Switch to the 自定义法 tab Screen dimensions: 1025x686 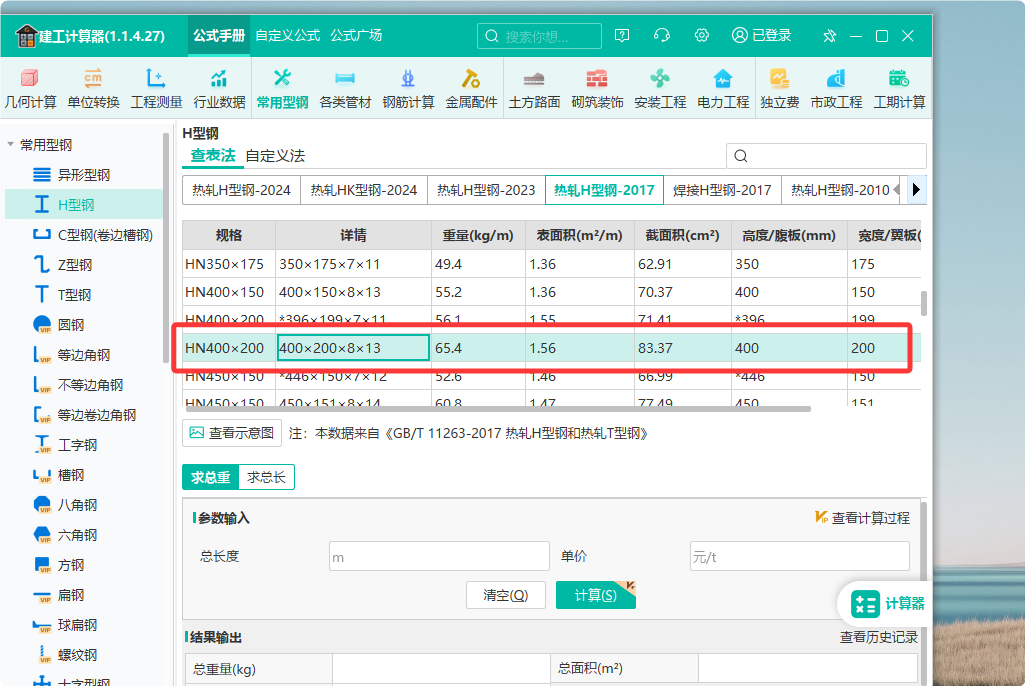point(275,156)
